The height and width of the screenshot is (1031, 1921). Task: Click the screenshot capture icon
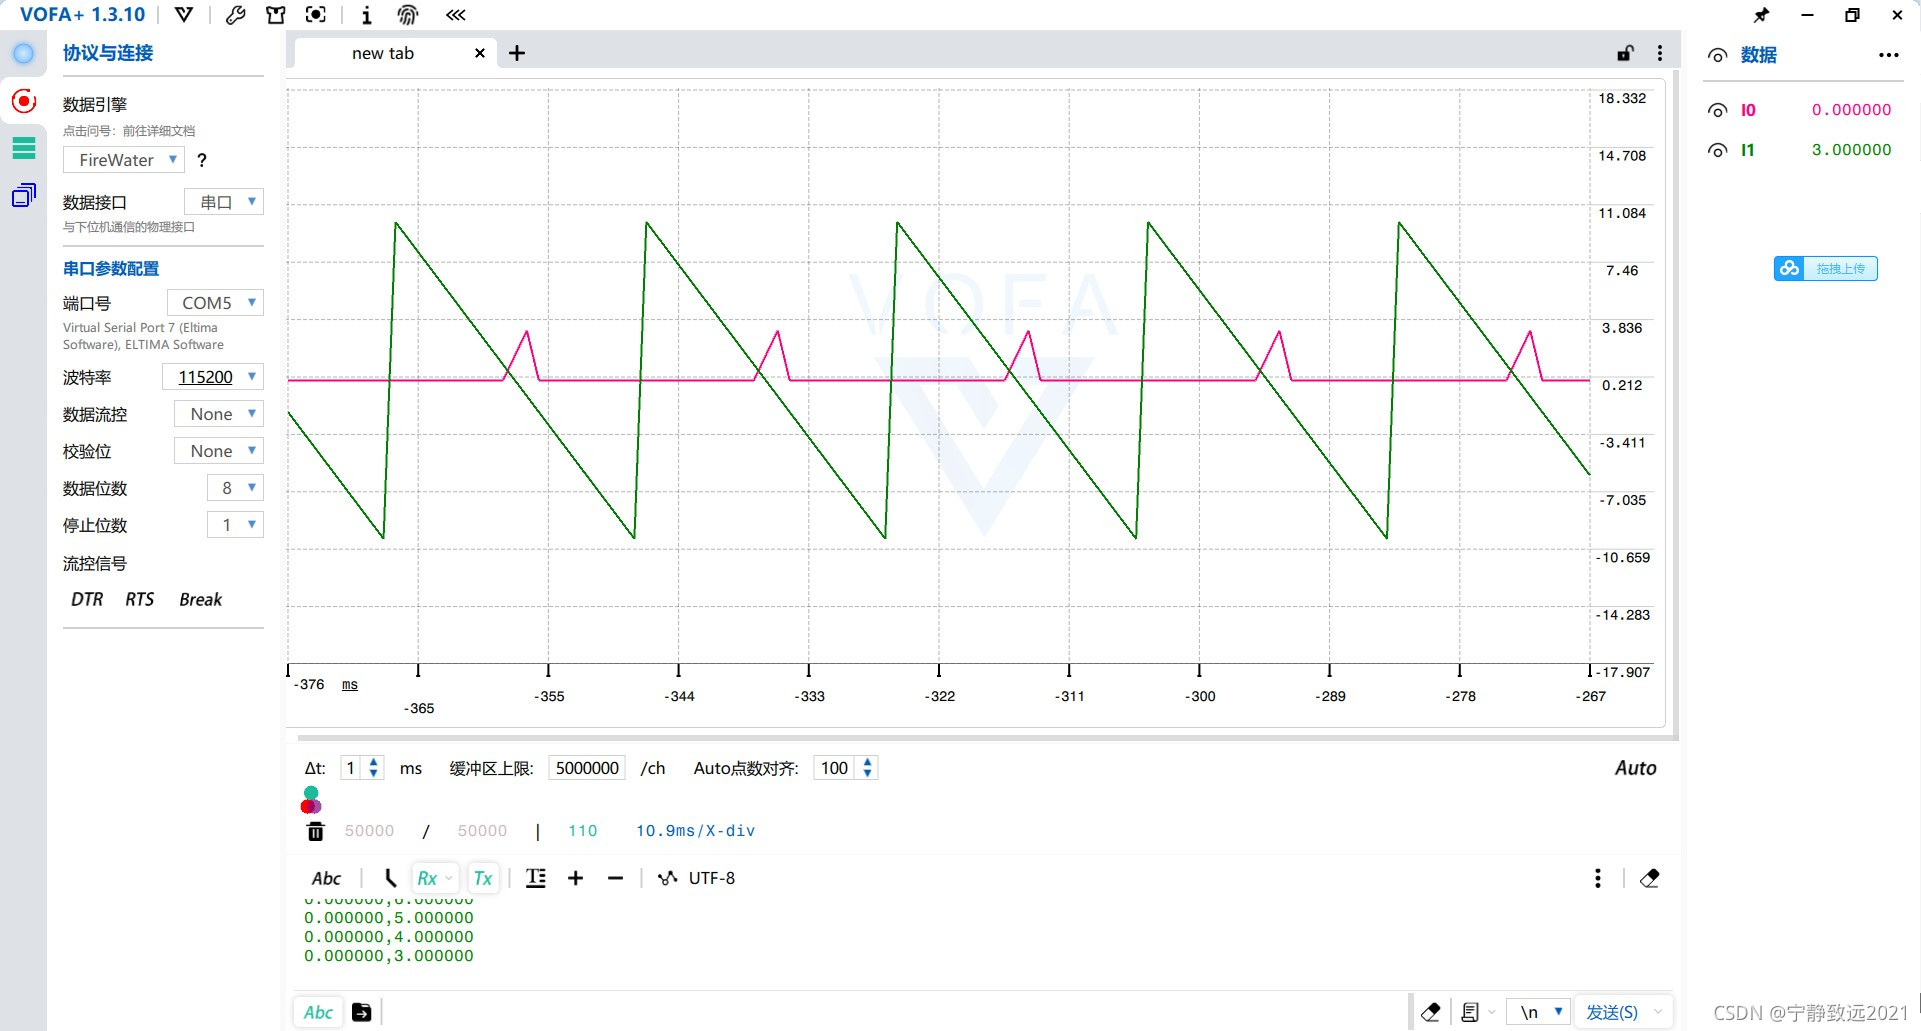(316, 15)
